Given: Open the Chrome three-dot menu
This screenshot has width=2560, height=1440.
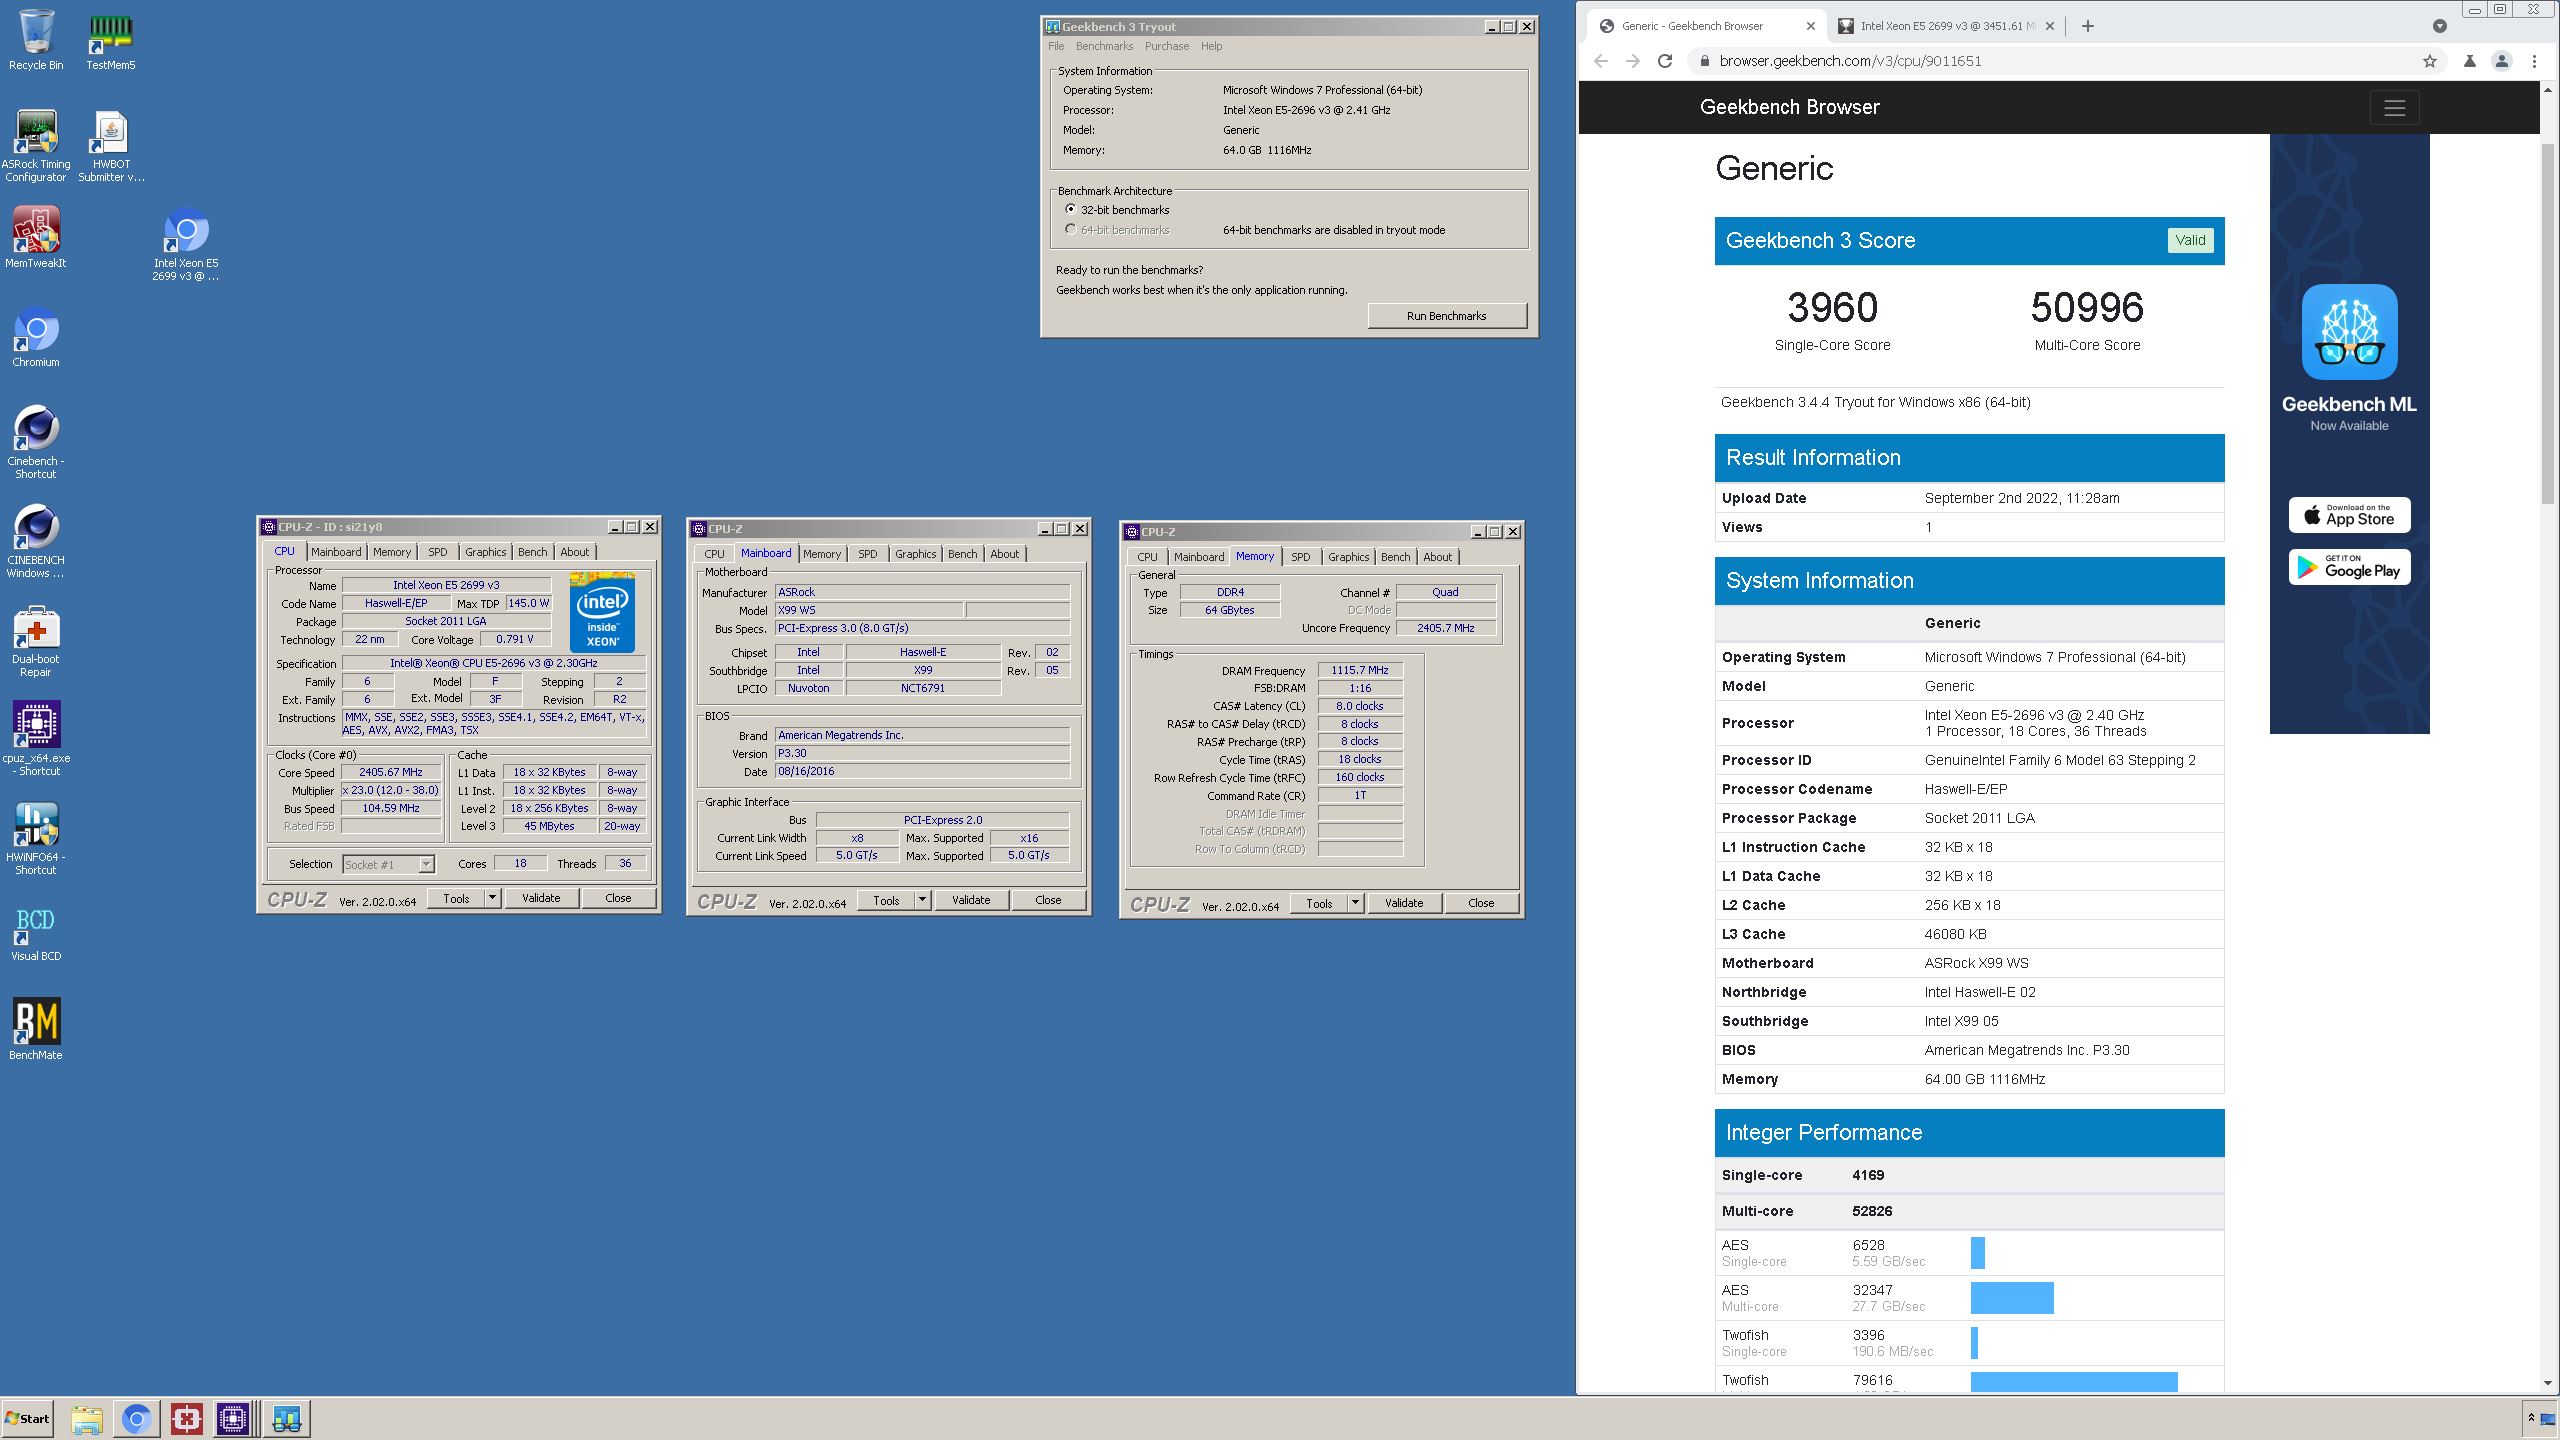Looking at the screenshot, I should coord(2534,61).
